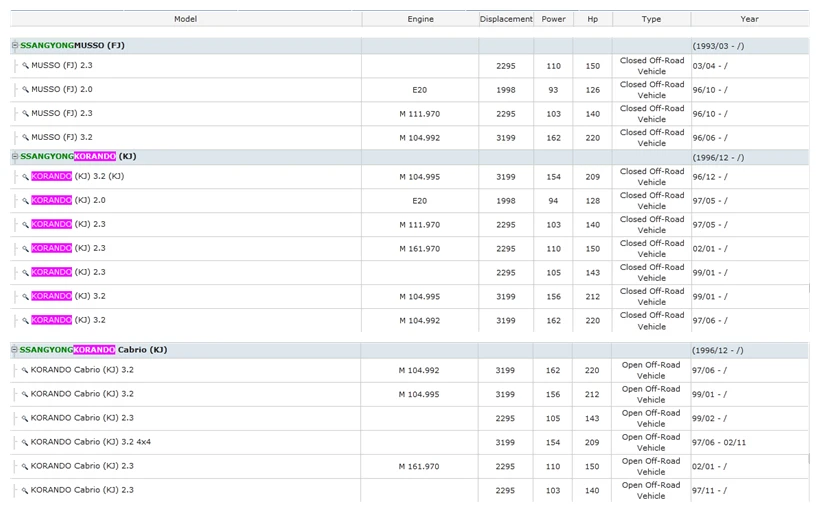Click year 97/11 - / cell
Image resolution: width=820 pixels, height=512 pixels.
point(709,491)
